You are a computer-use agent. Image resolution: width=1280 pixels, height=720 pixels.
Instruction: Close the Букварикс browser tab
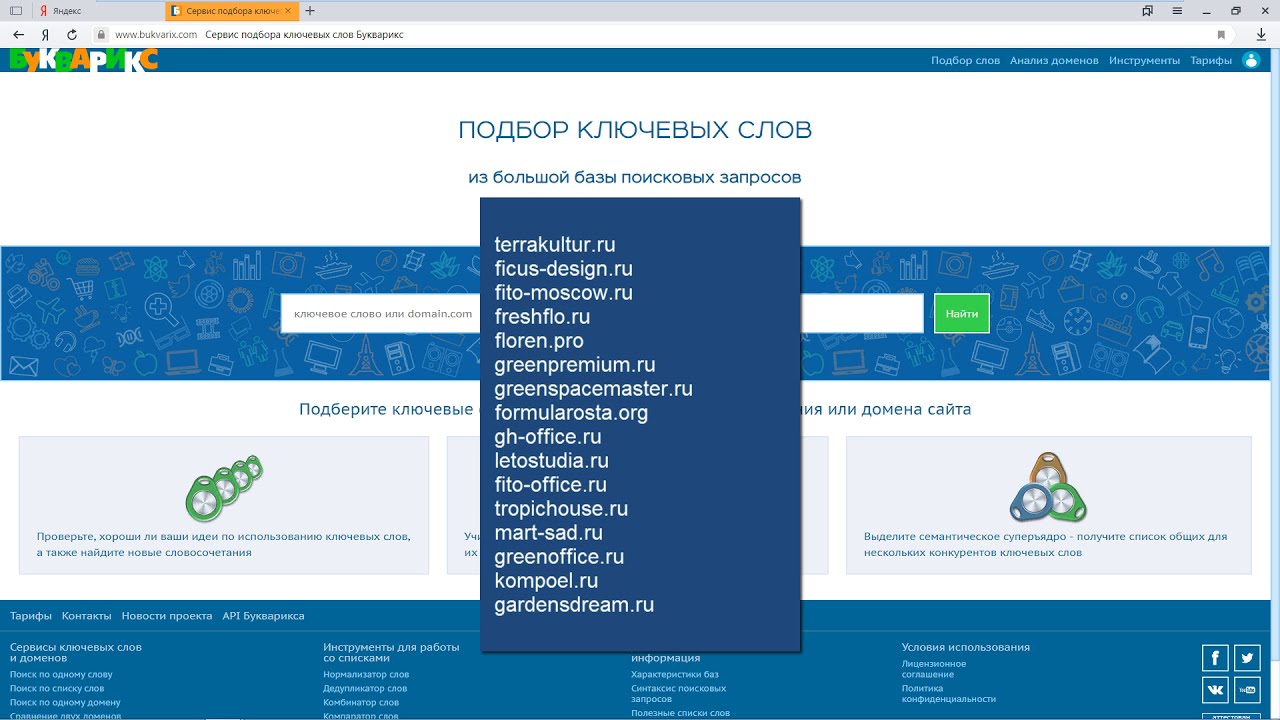click(290, 11)
